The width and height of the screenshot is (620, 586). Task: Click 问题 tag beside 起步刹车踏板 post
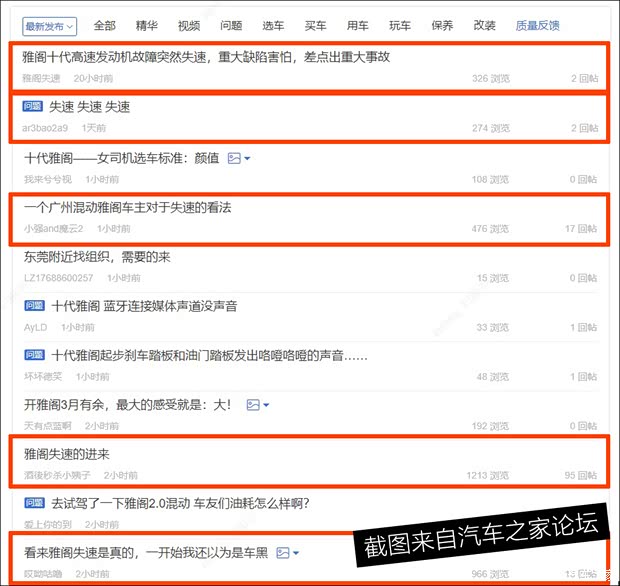pos(34,355)
